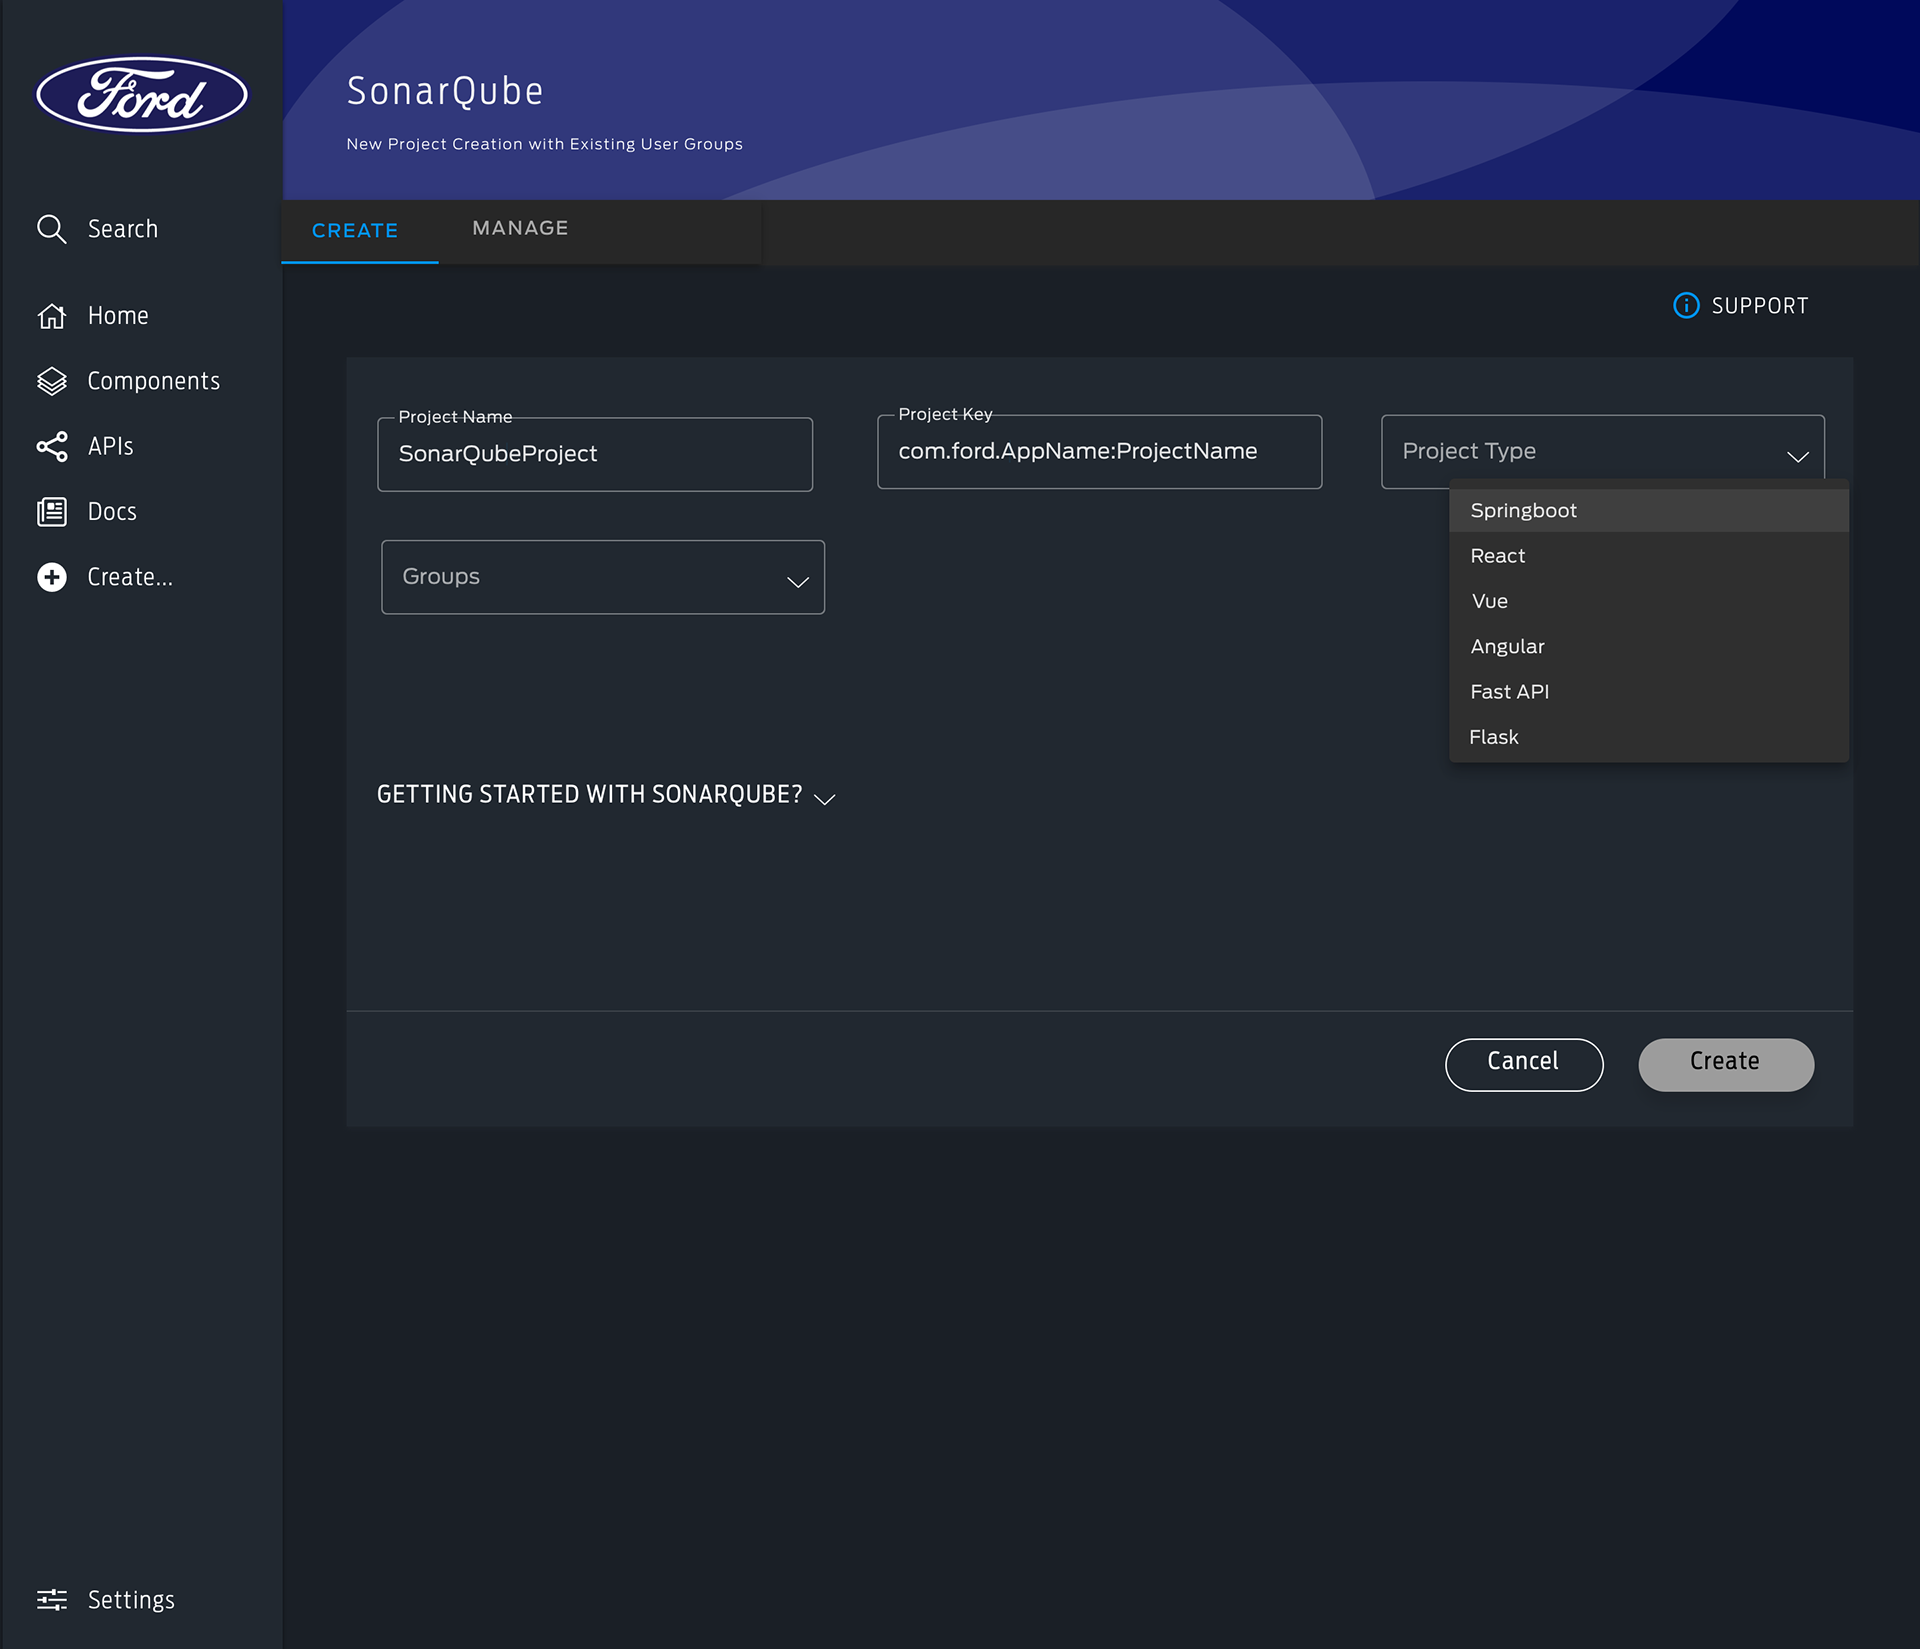Select React from project types
This screenshot has height=1649, width=1920.
pos(1648,556)
